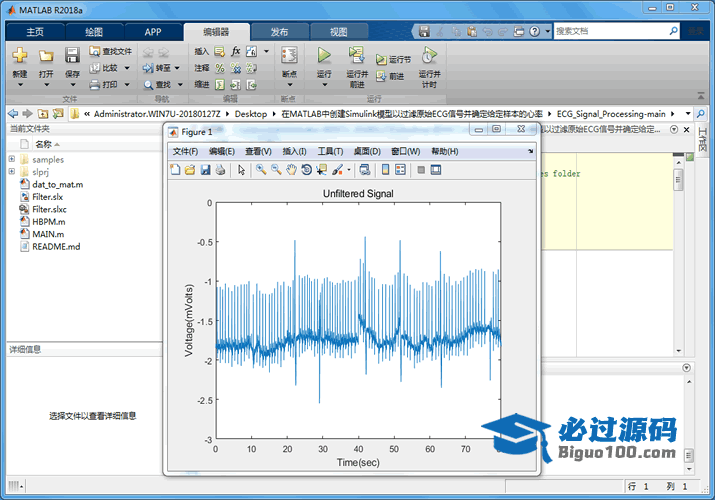715x500 pixels.
Task: Switch to the Plots ribbon tab
Action: pyautogui.click(x=94, y=32)
